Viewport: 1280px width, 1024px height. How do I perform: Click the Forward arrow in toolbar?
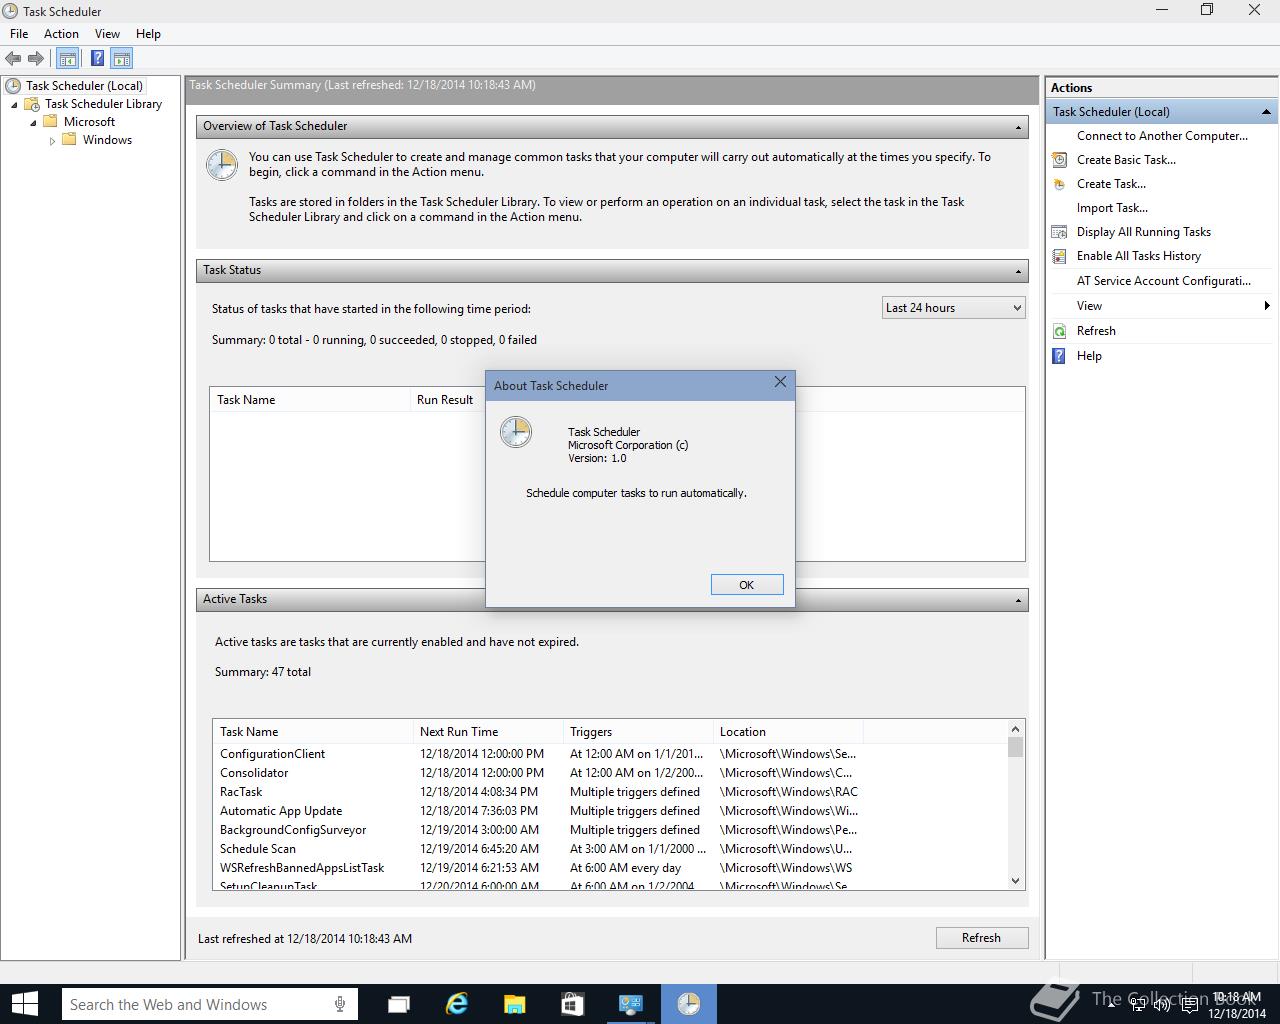point(36,59)
